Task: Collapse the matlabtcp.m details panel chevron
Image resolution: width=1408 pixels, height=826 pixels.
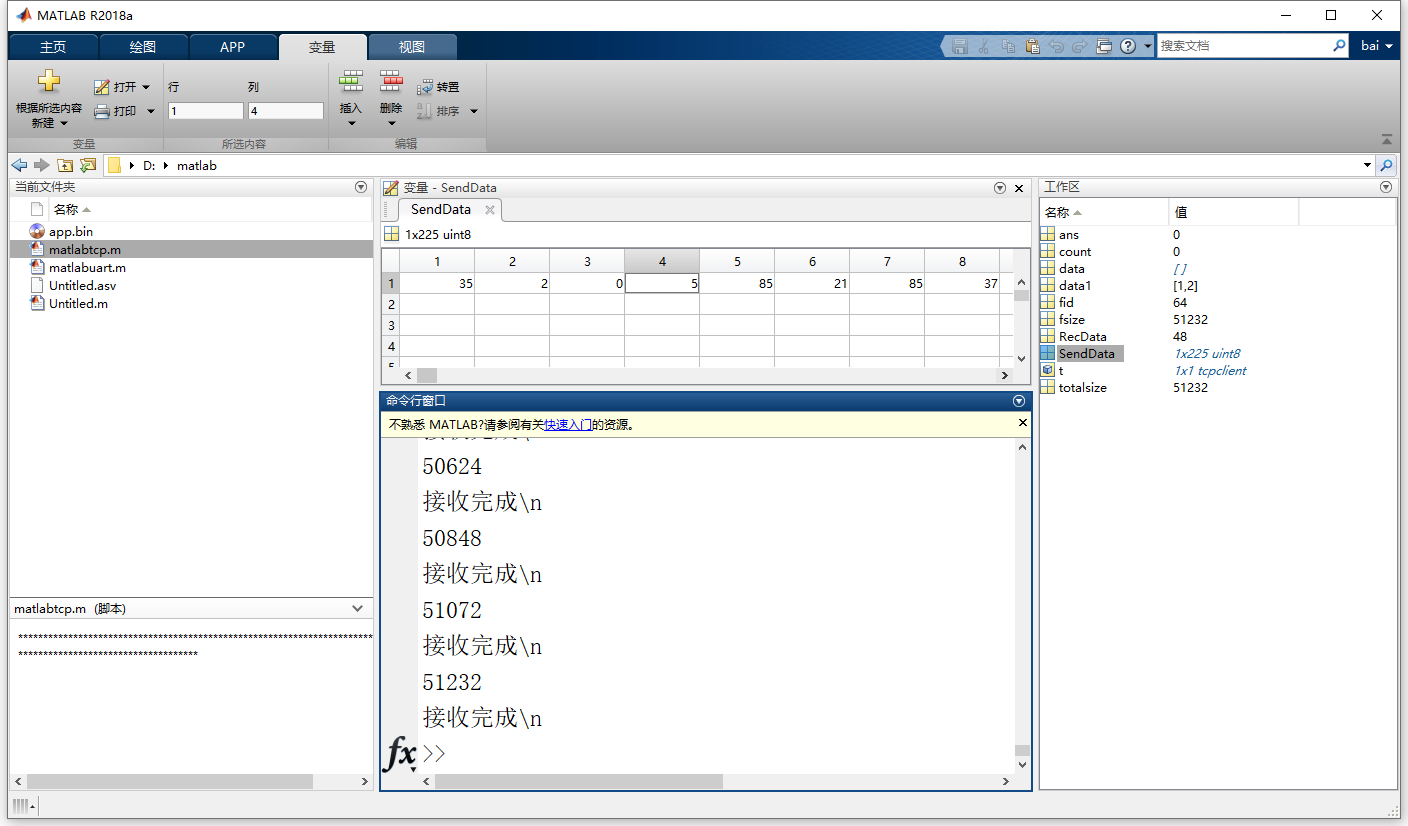Action: pyautogui.click(x=358, y=609)
